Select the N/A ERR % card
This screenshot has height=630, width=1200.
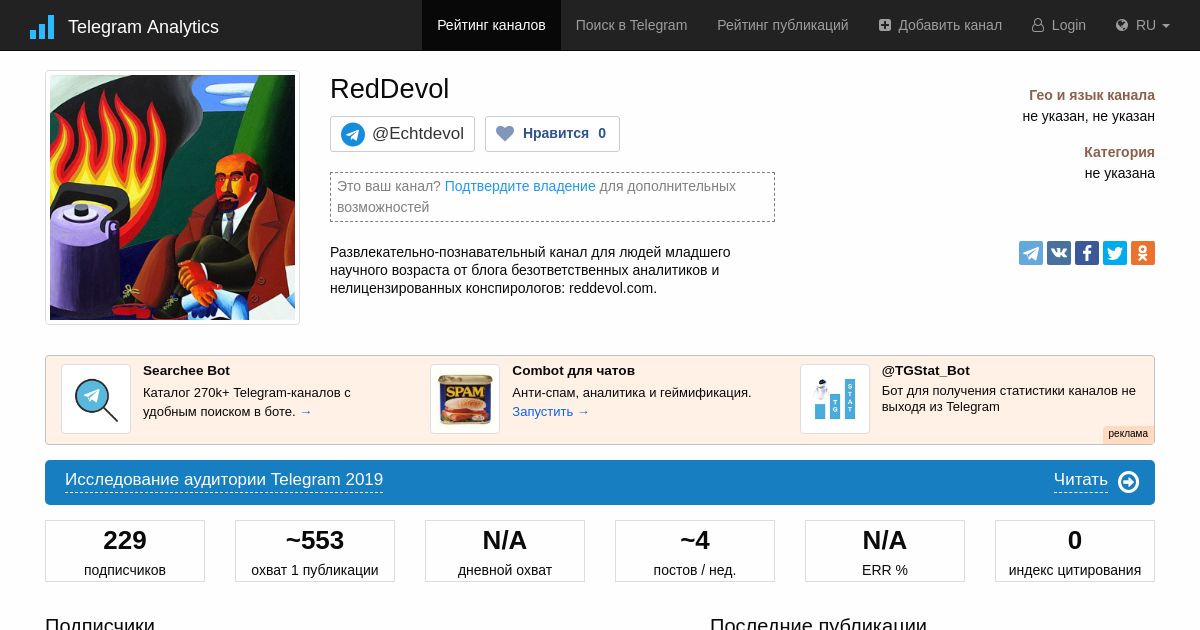pos(885,551)
